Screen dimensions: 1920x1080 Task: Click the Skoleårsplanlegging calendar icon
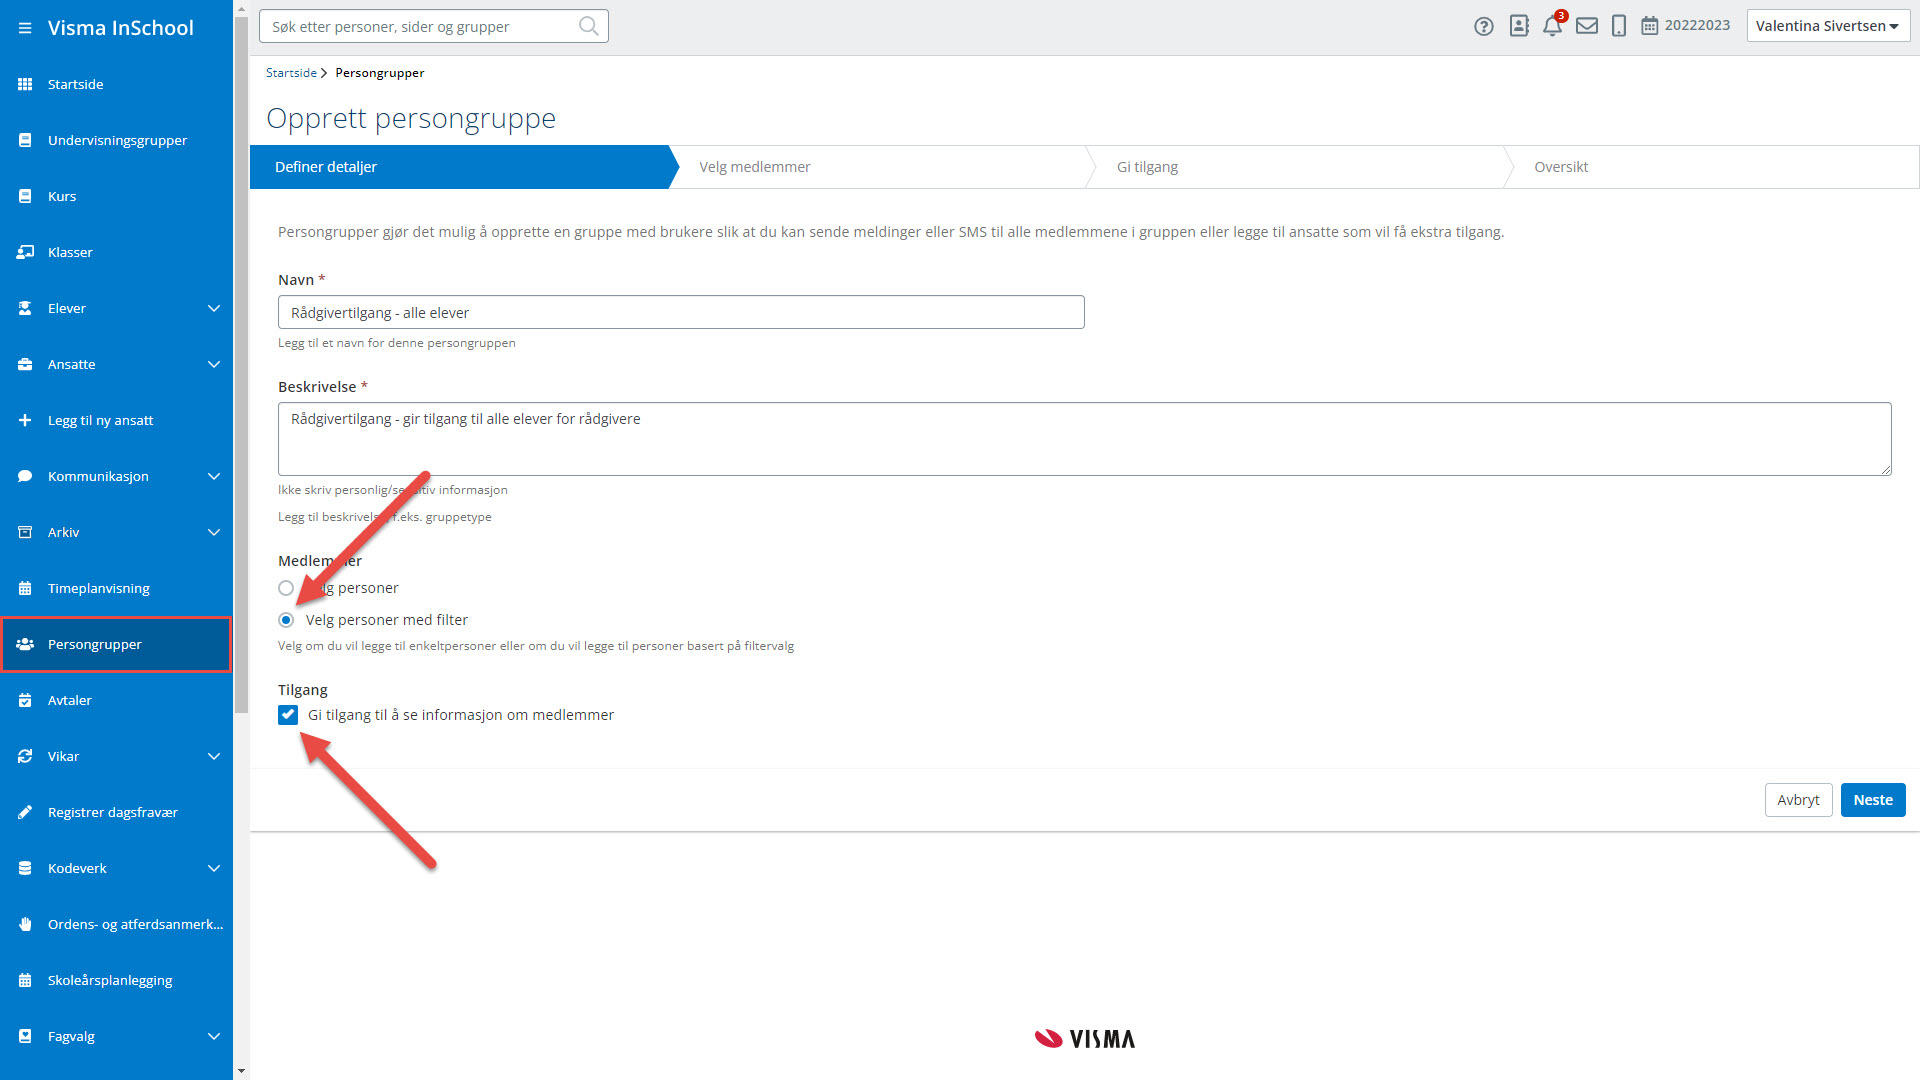(x=25, y=980)
